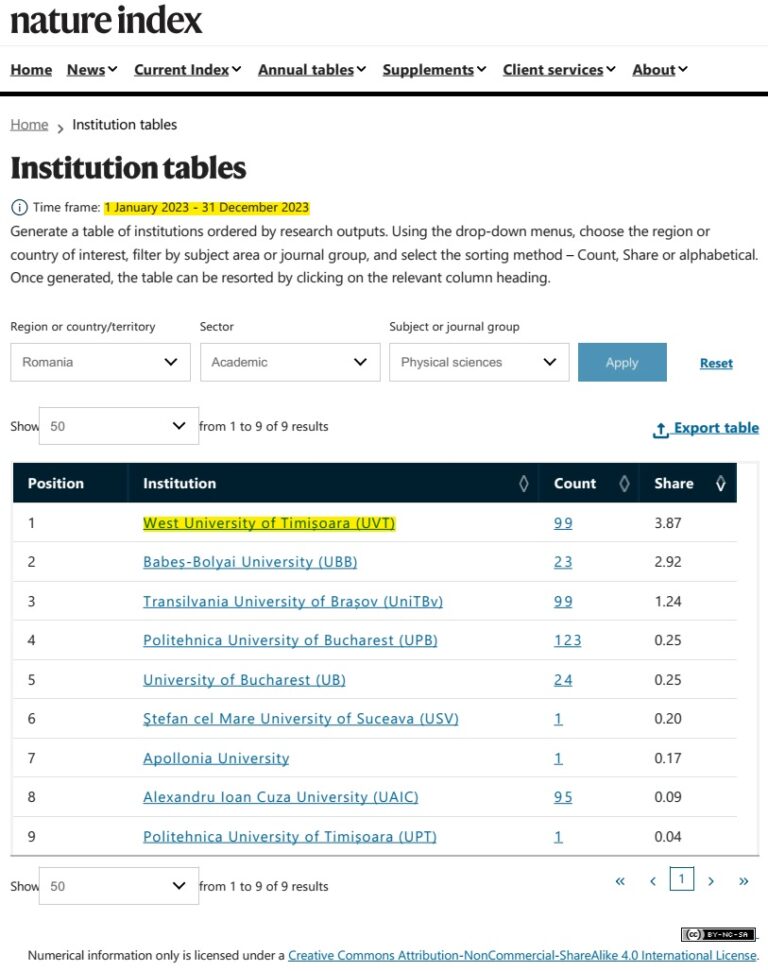Click the time frame info icon
The image size is (768, 971).
pos(19,208)
